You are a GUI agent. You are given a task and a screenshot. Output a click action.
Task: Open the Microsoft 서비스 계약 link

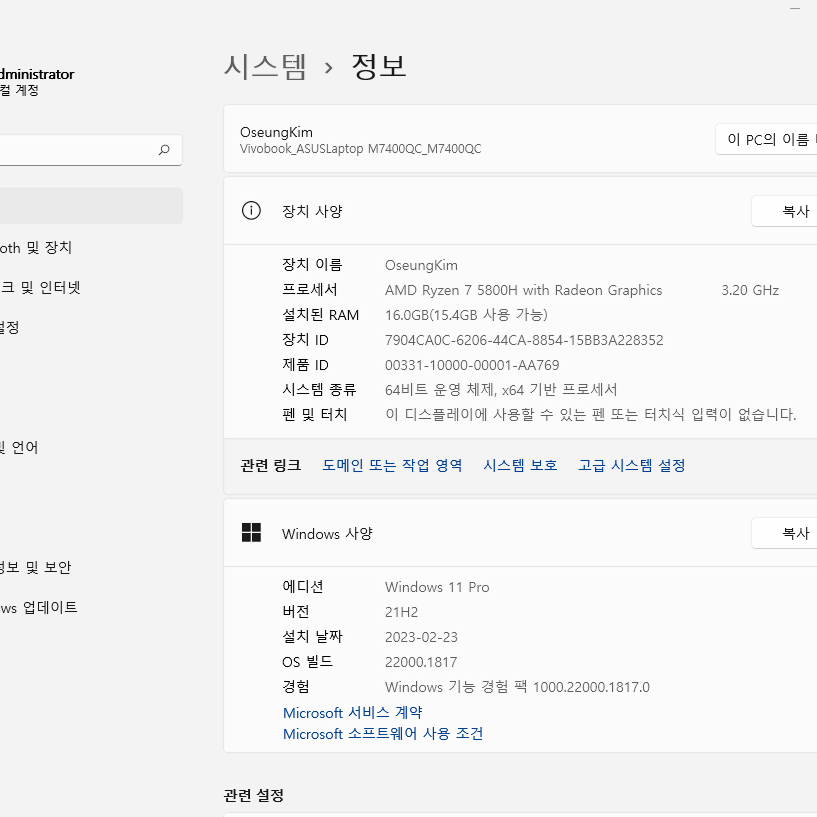pos(352,712)
